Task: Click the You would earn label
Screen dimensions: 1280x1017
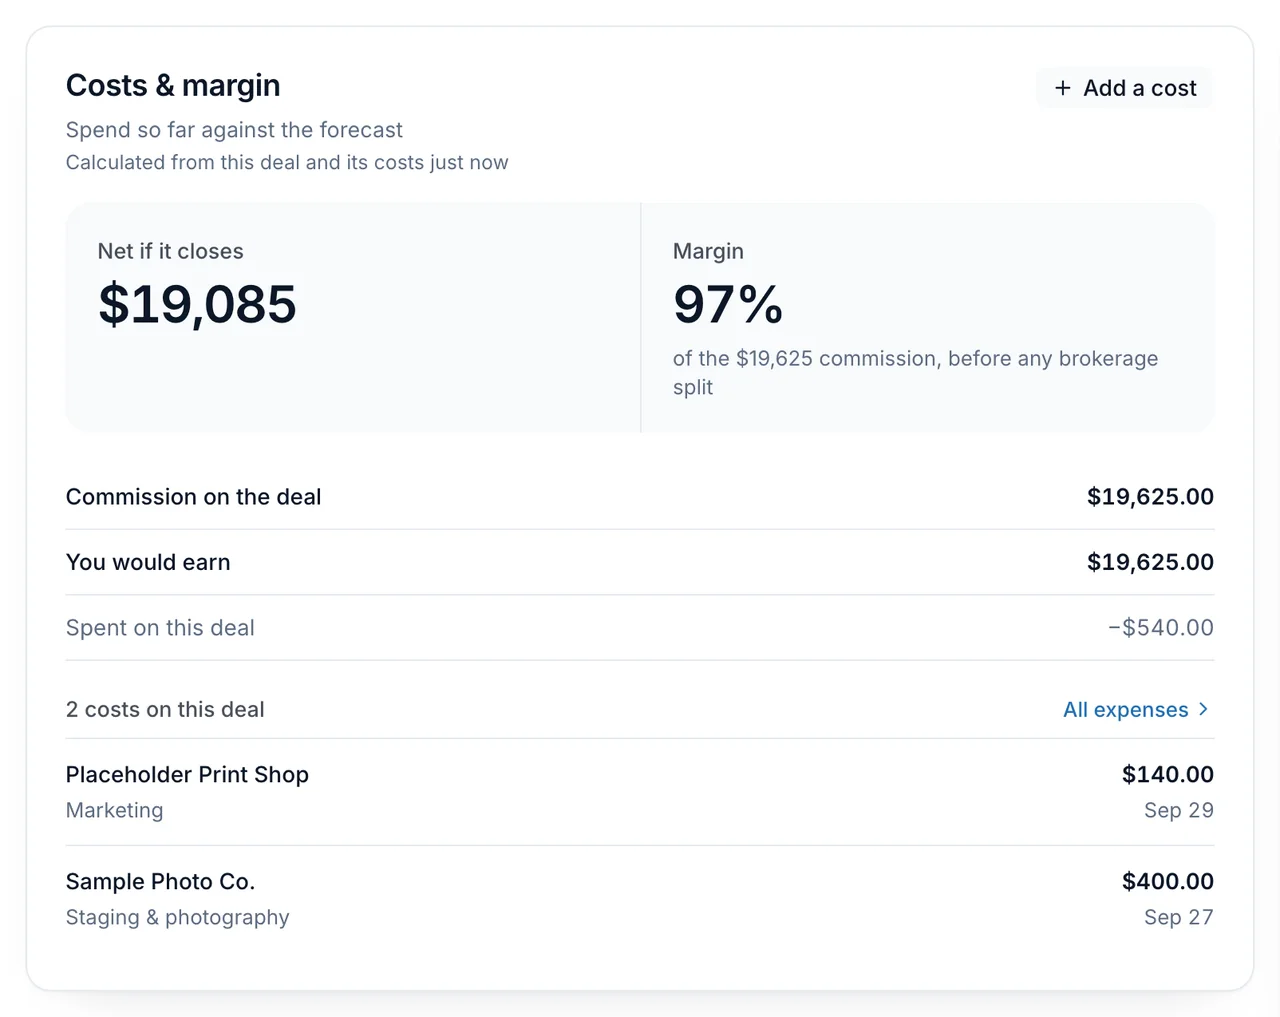Action: [148, 562]
